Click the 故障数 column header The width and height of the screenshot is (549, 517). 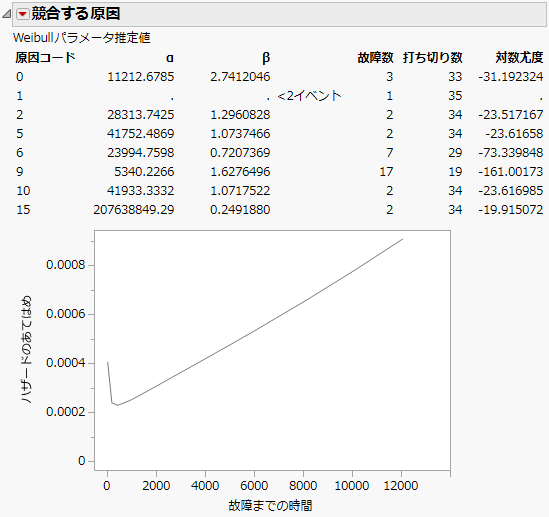375,57
